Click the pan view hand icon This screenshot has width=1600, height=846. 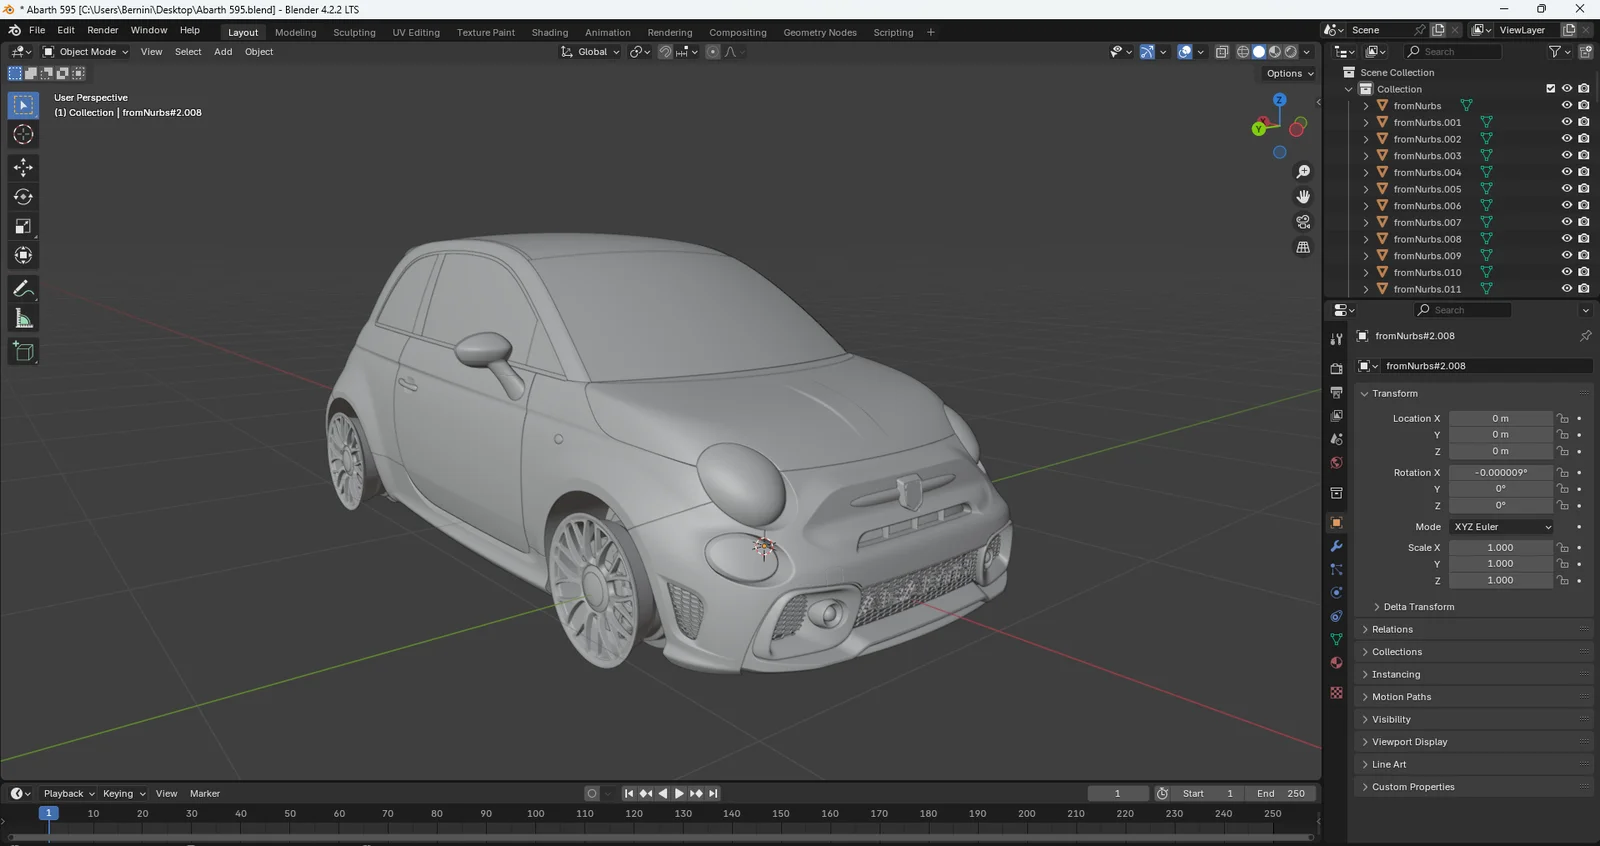pyautogui.click(x=1303, y=197)
